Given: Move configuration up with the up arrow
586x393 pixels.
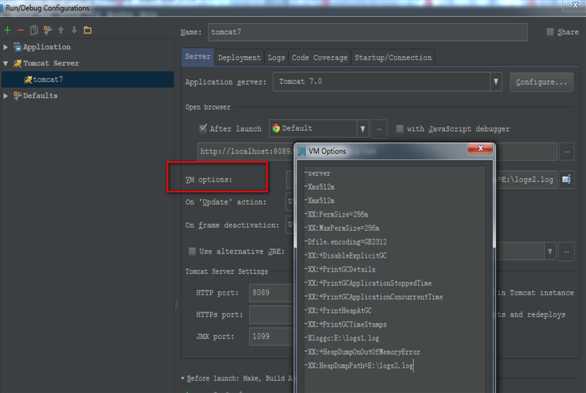Looking at the screenshot, I should (61, 30).
